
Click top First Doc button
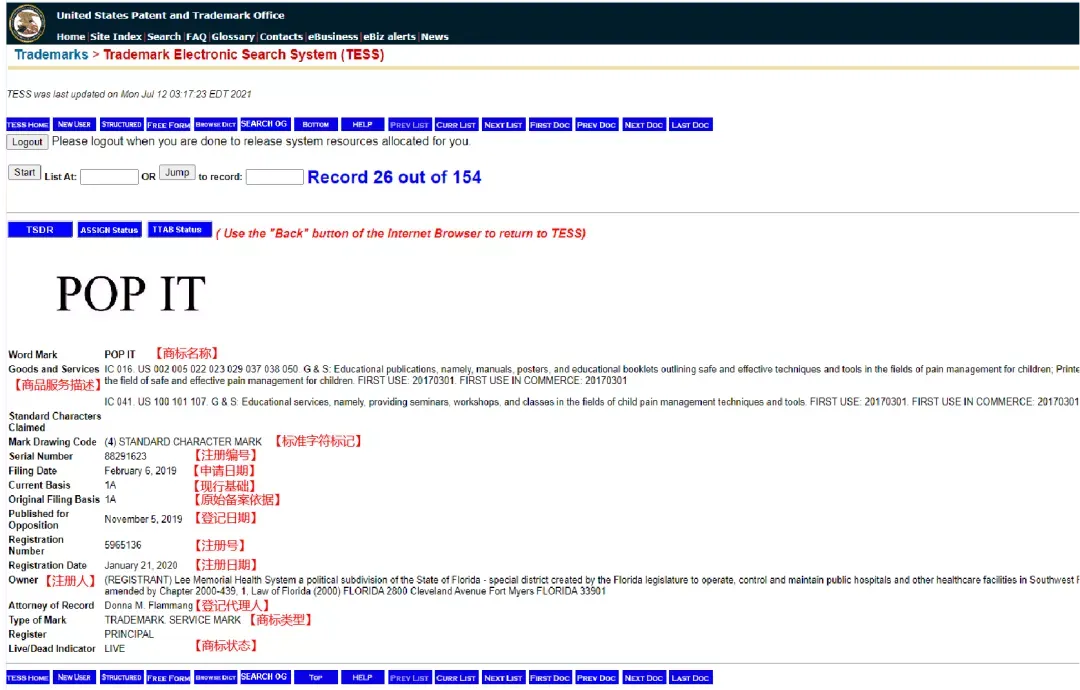550,125
